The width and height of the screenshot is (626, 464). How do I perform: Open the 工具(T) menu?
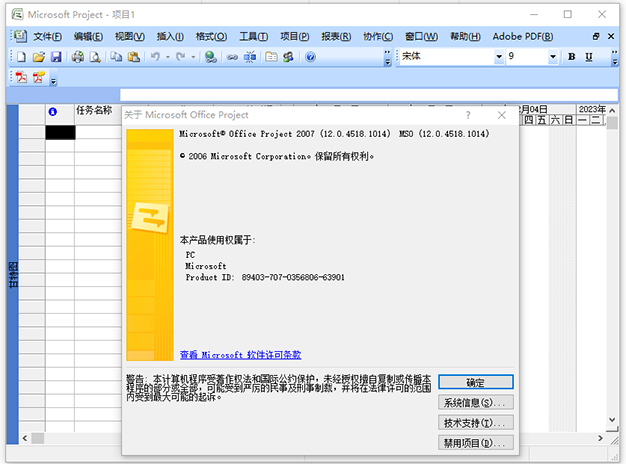click(x=254, y=37)
